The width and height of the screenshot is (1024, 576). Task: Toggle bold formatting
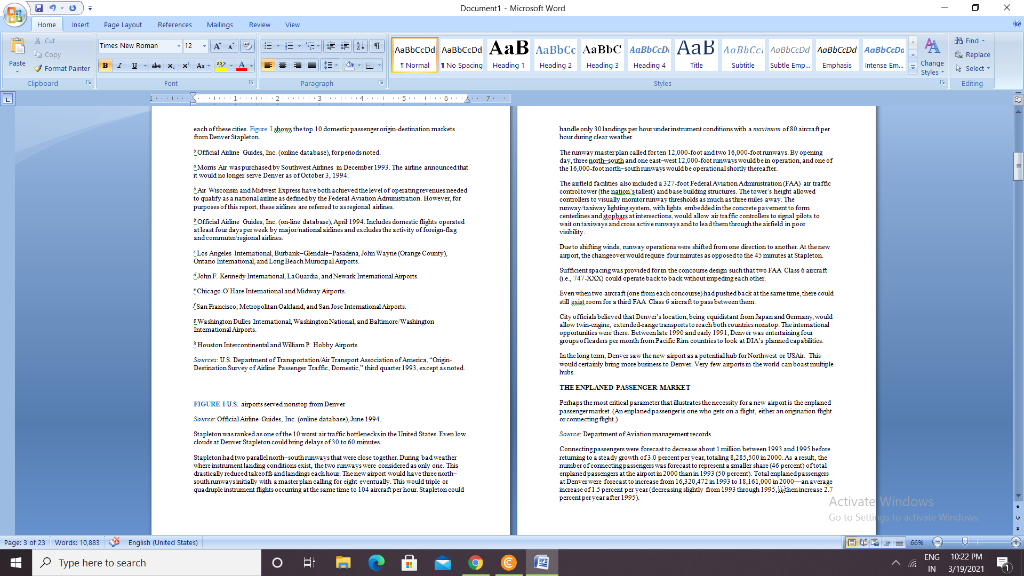pos(105,65)
